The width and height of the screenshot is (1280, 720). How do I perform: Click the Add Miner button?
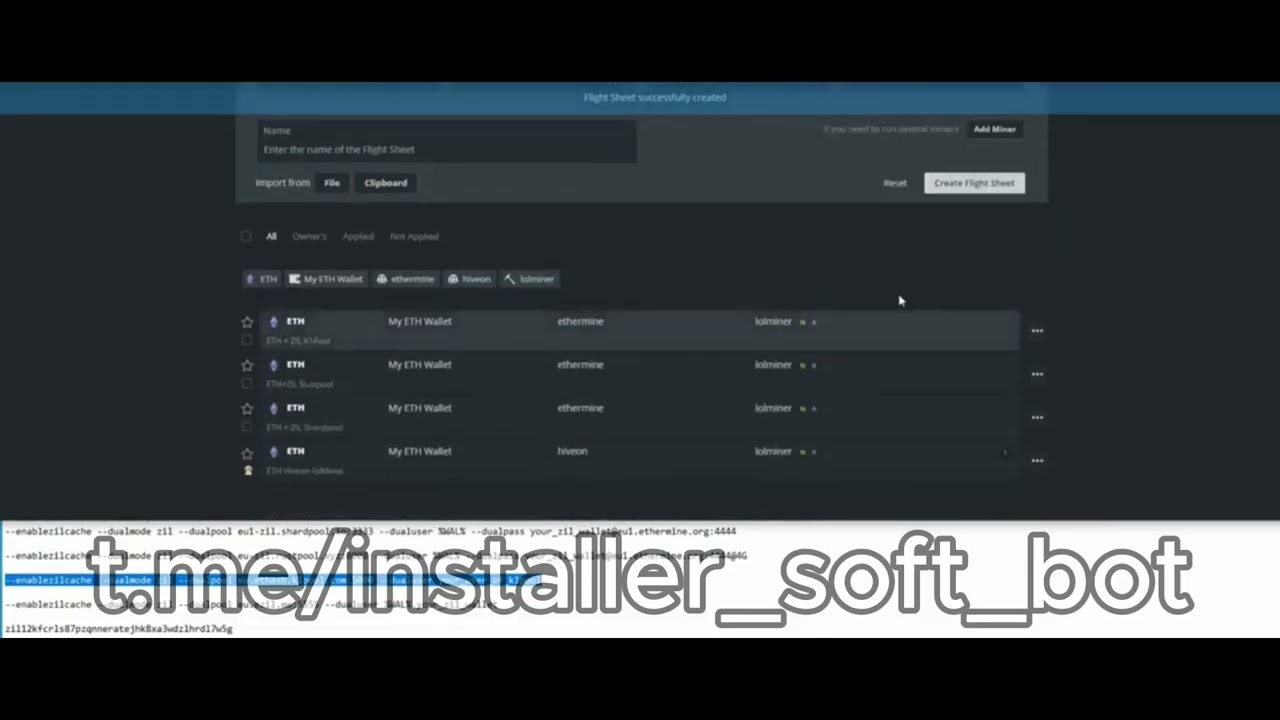[x=995, y=129]
